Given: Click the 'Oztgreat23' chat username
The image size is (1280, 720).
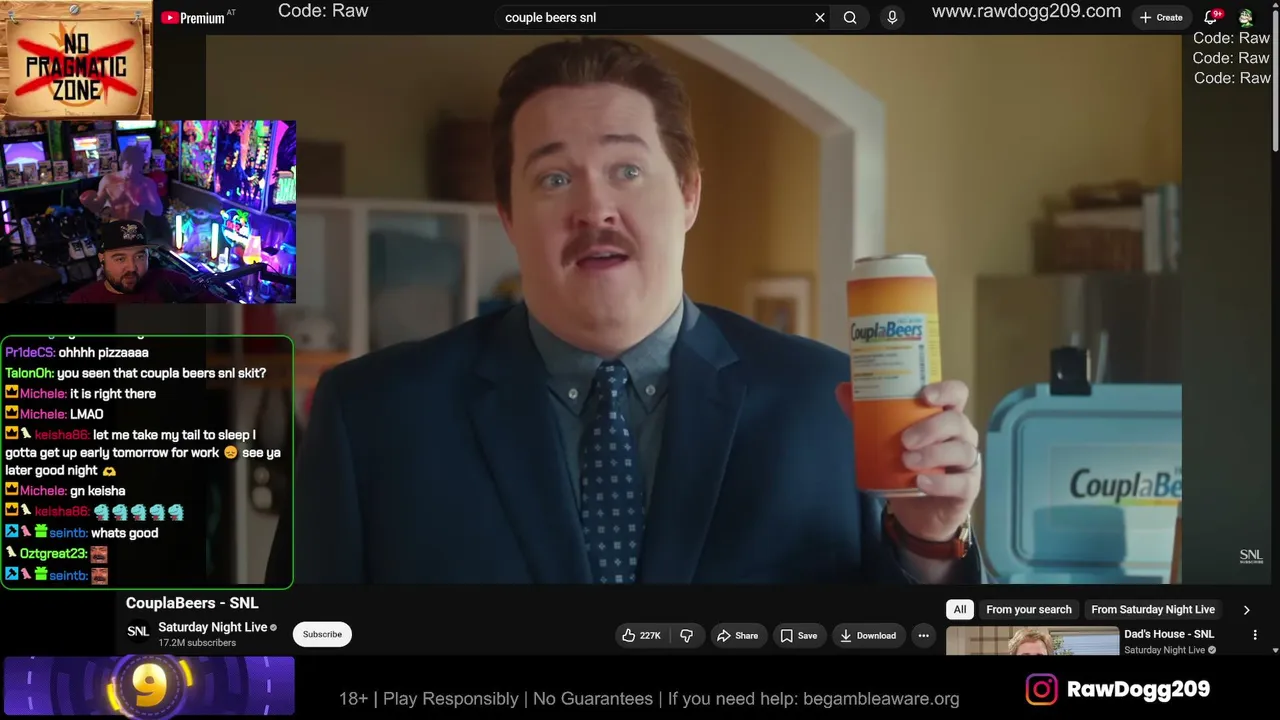Looking at the screenshot, I should [x=53, y=553].
